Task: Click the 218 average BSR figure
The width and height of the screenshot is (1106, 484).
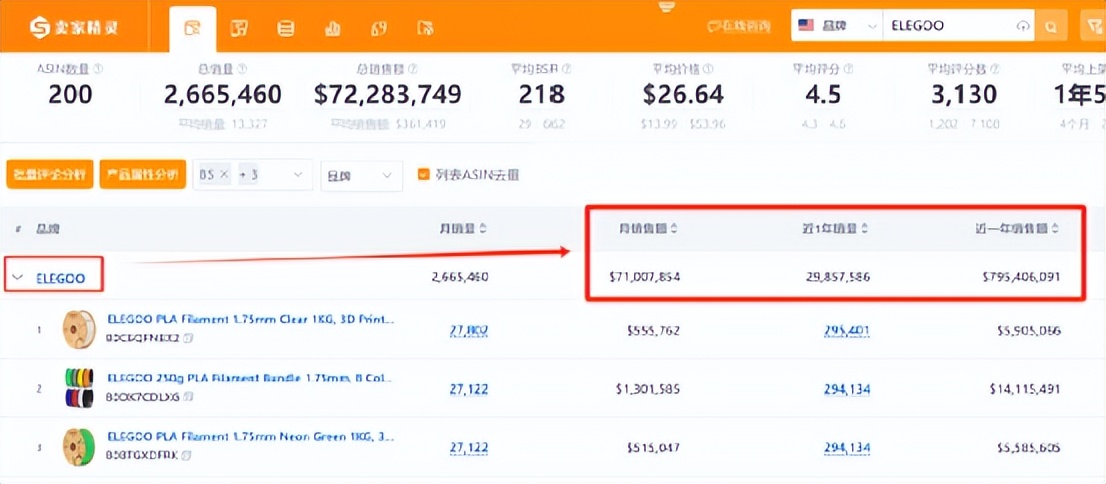Action: [542, 95]
